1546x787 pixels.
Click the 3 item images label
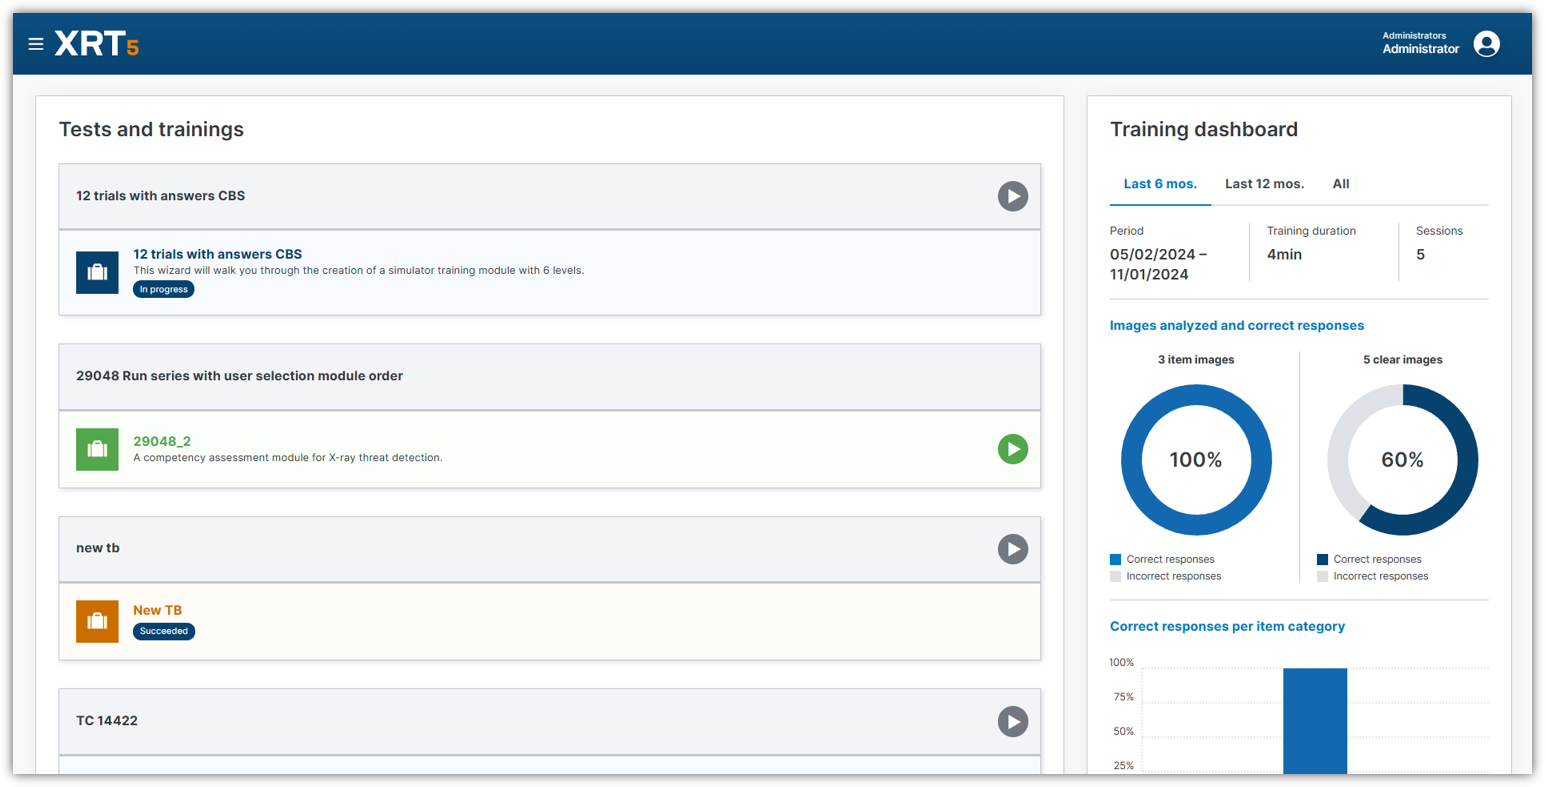pyautogui.click(x=1196, y=359)
